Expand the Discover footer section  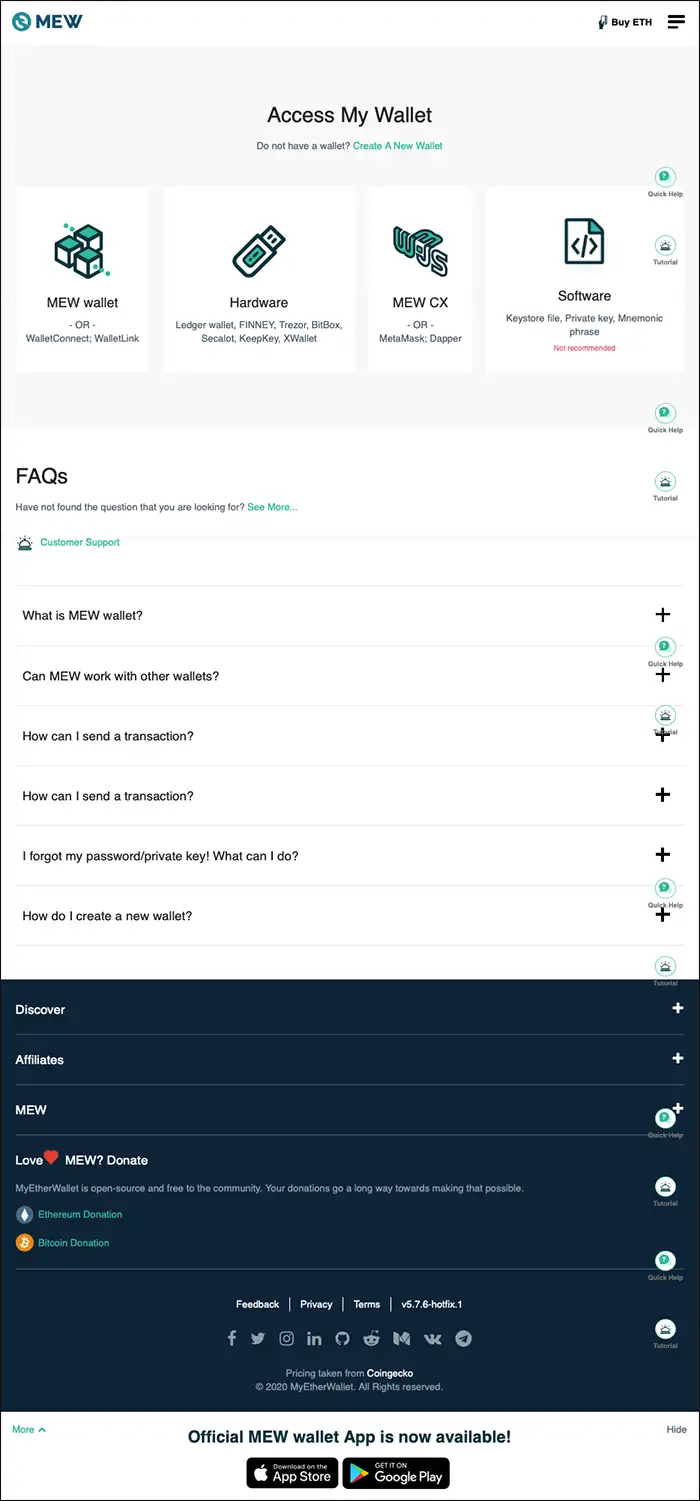(350, 1009)
